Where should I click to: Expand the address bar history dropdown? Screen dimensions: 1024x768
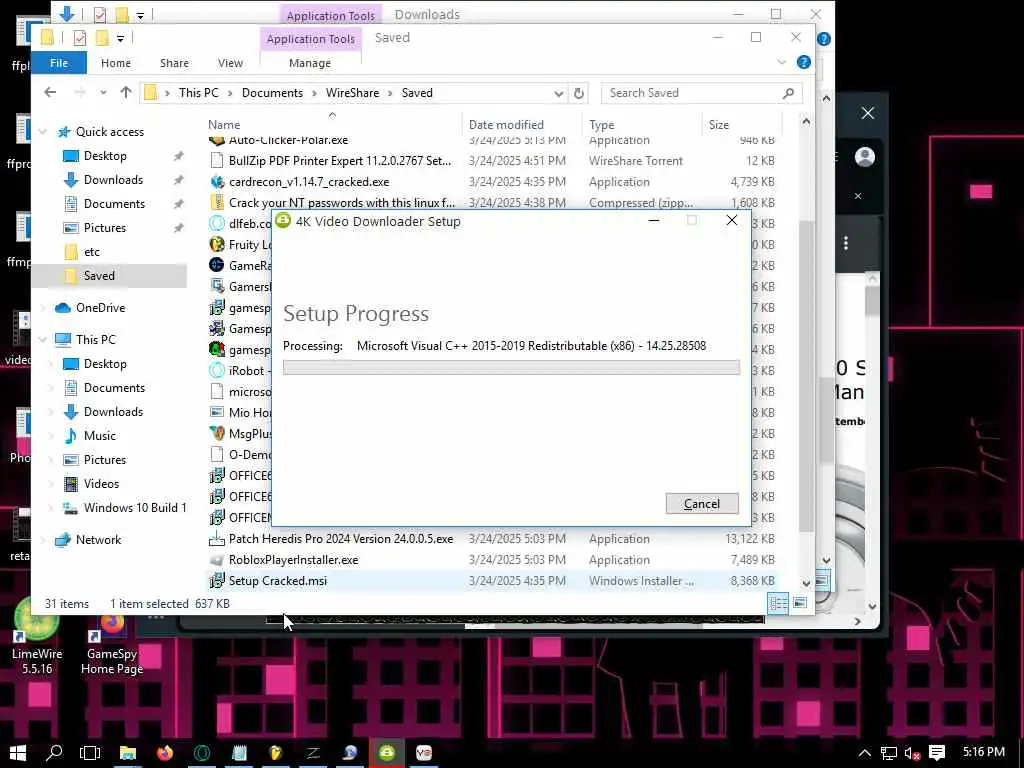558,93
